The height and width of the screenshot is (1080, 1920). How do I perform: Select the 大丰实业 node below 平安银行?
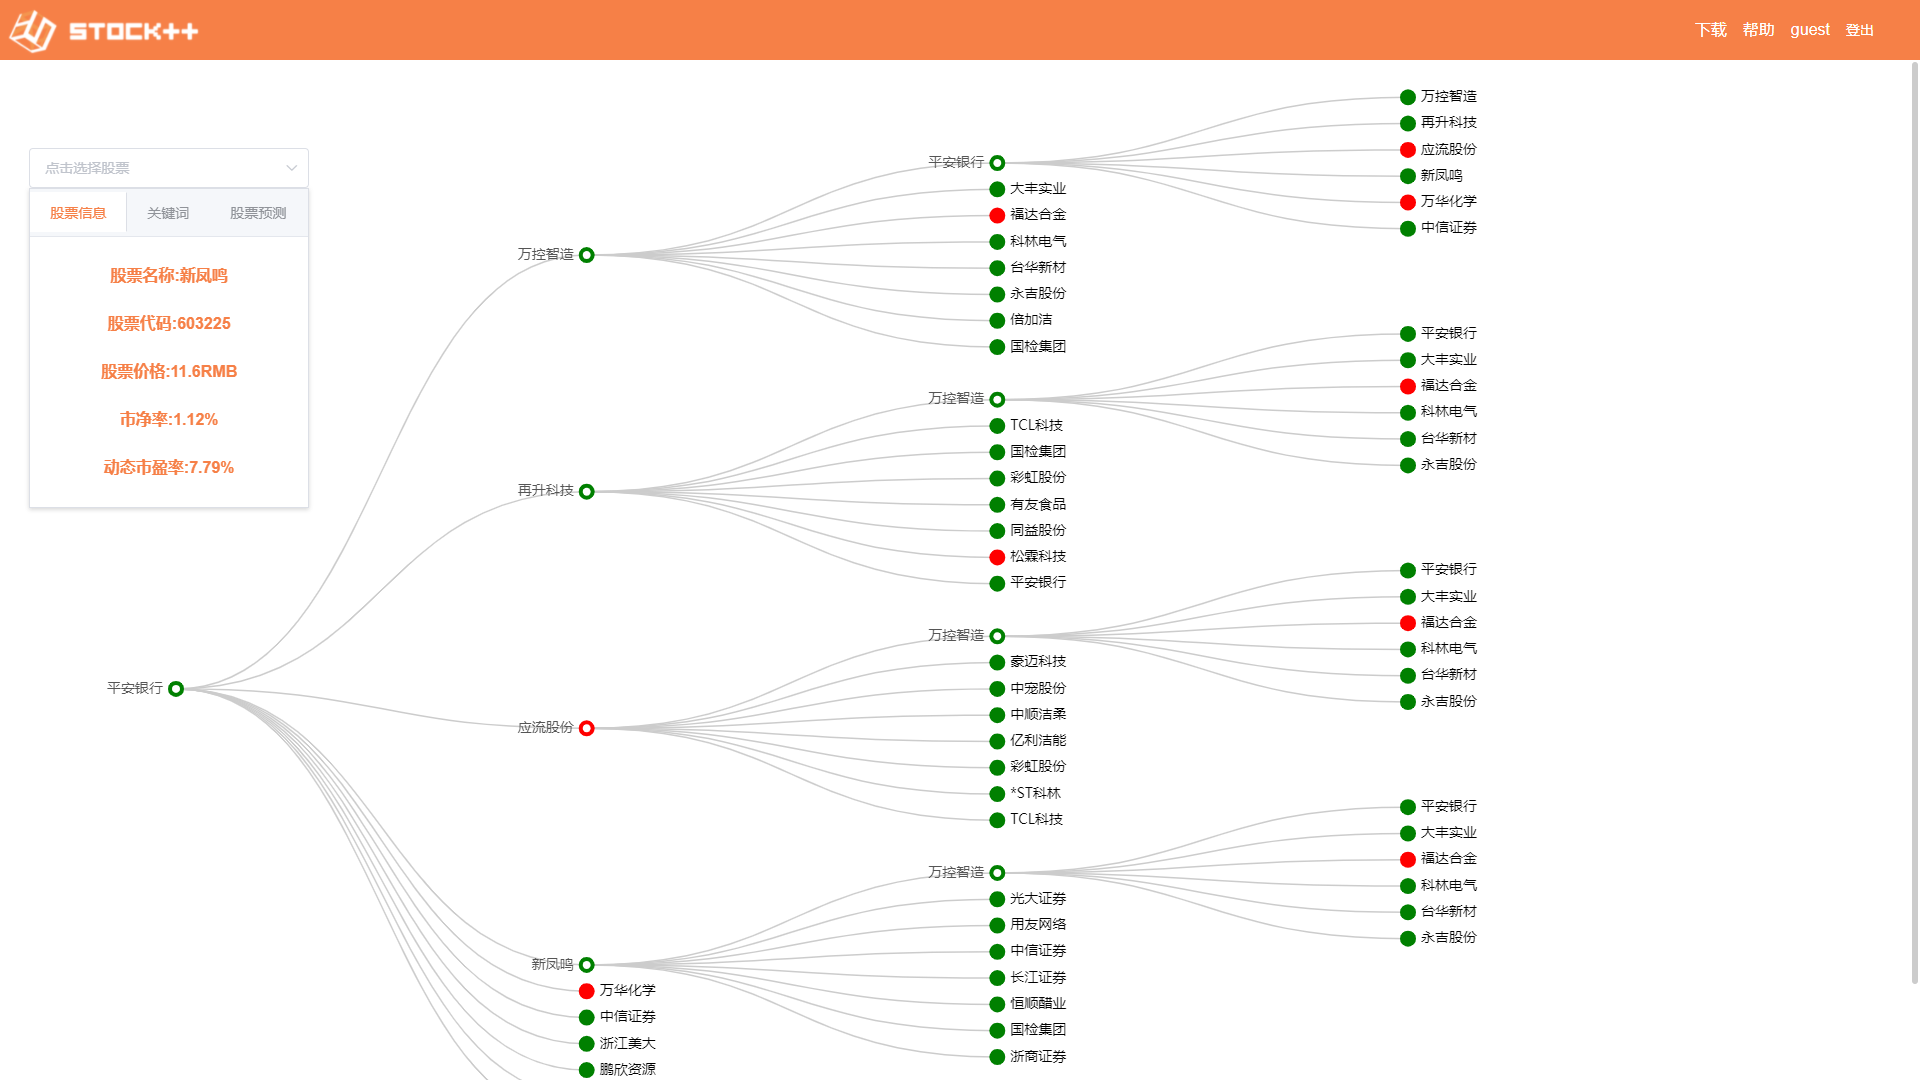click(997, 189)
